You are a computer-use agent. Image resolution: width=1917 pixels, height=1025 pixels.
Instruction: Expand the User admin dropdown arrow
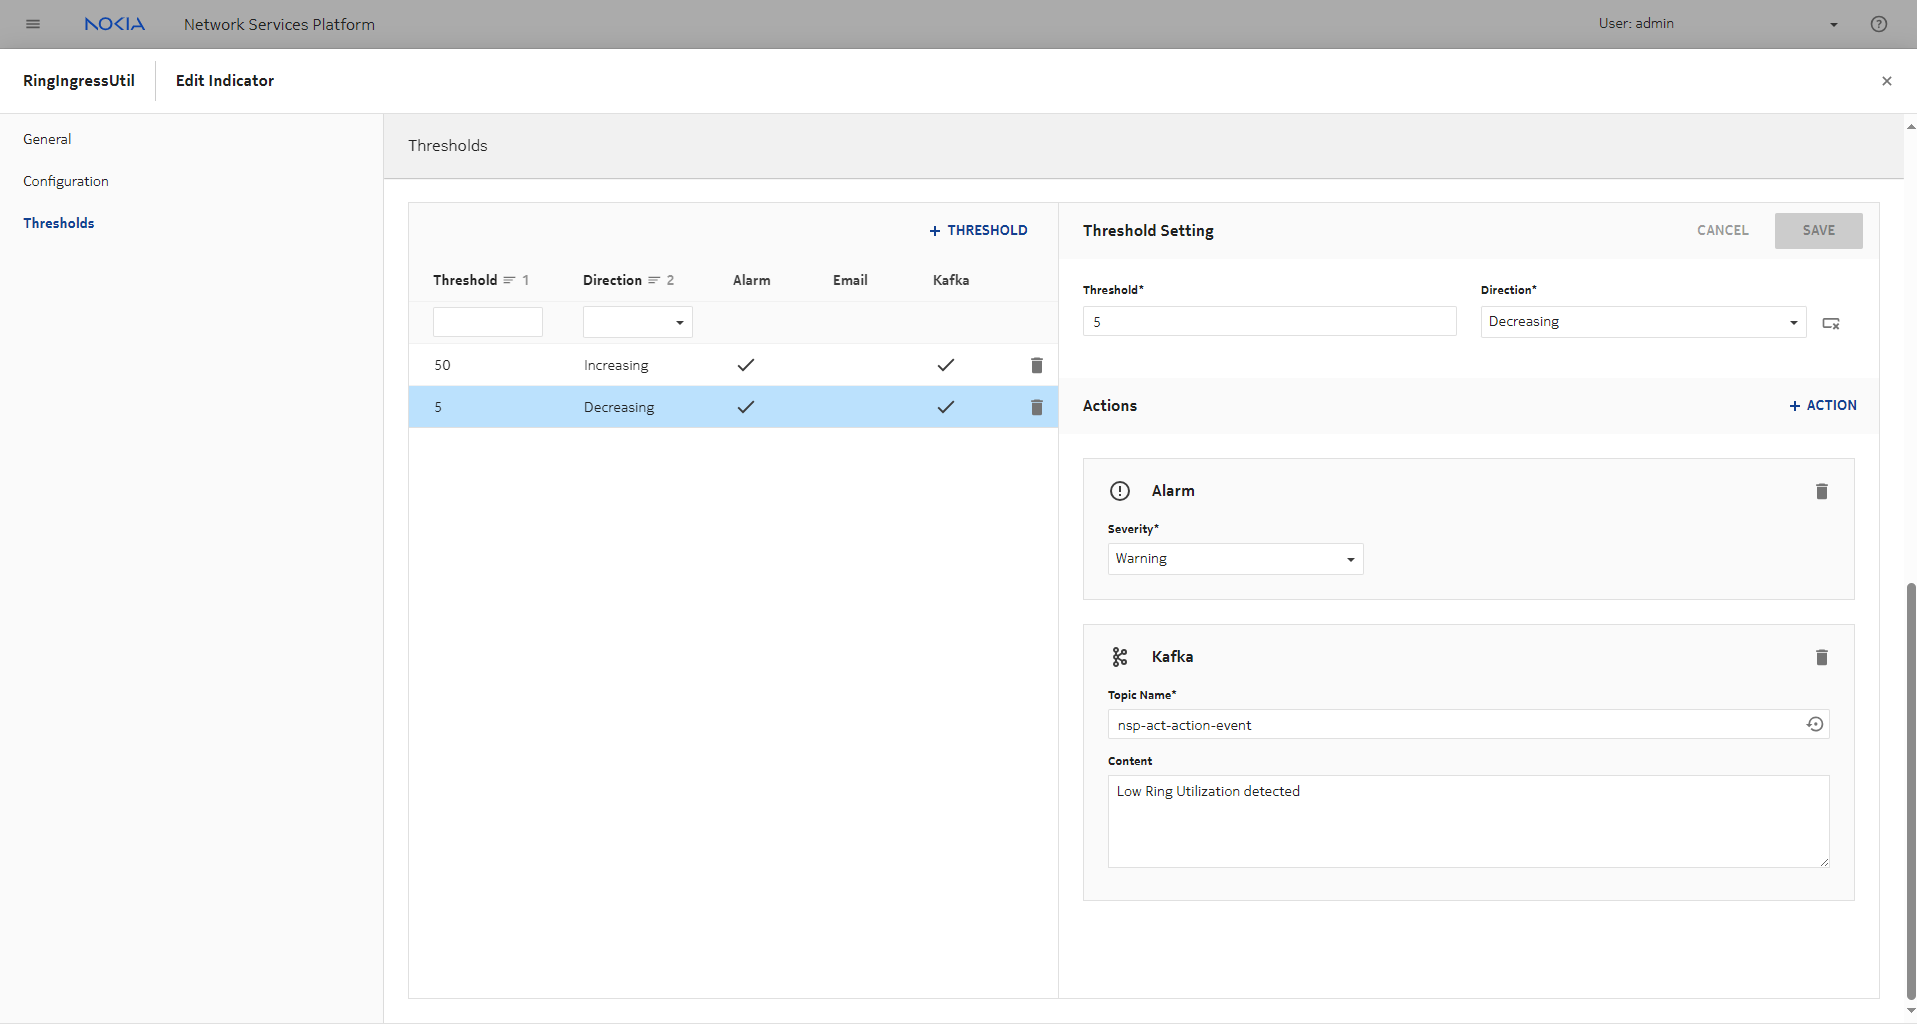point(1834,25)
